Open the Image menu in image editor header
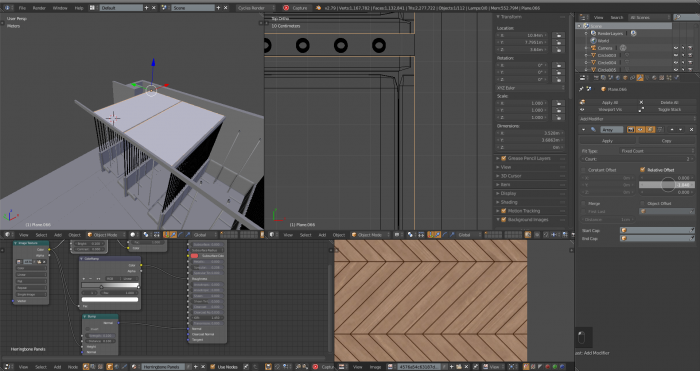700x371 pixels. (x=375, y=367)
